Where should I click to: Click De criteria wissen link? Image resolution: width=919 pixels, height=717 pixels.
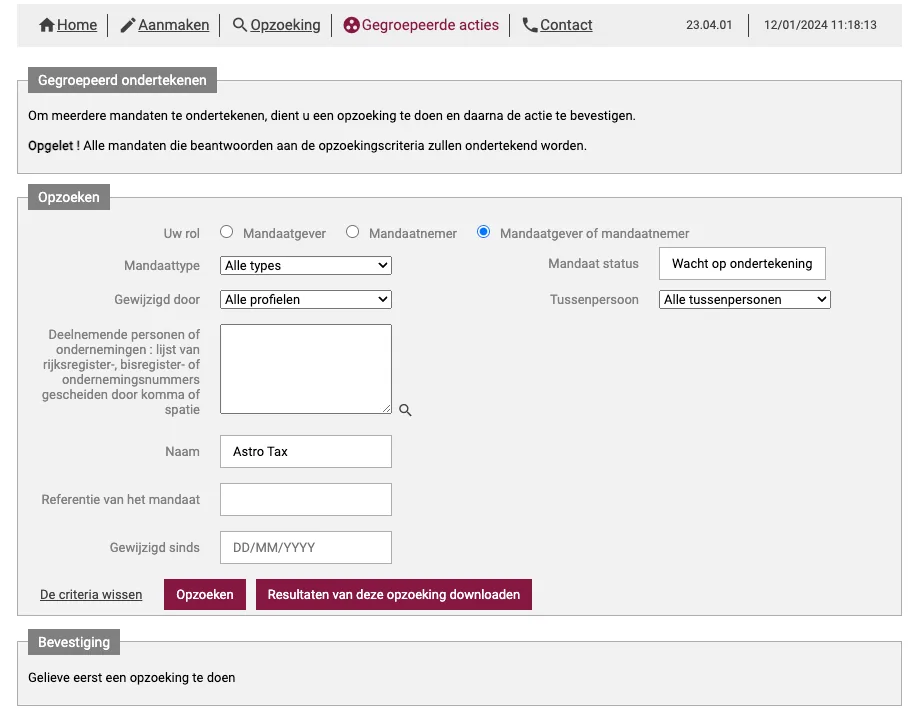click(91, 594)
